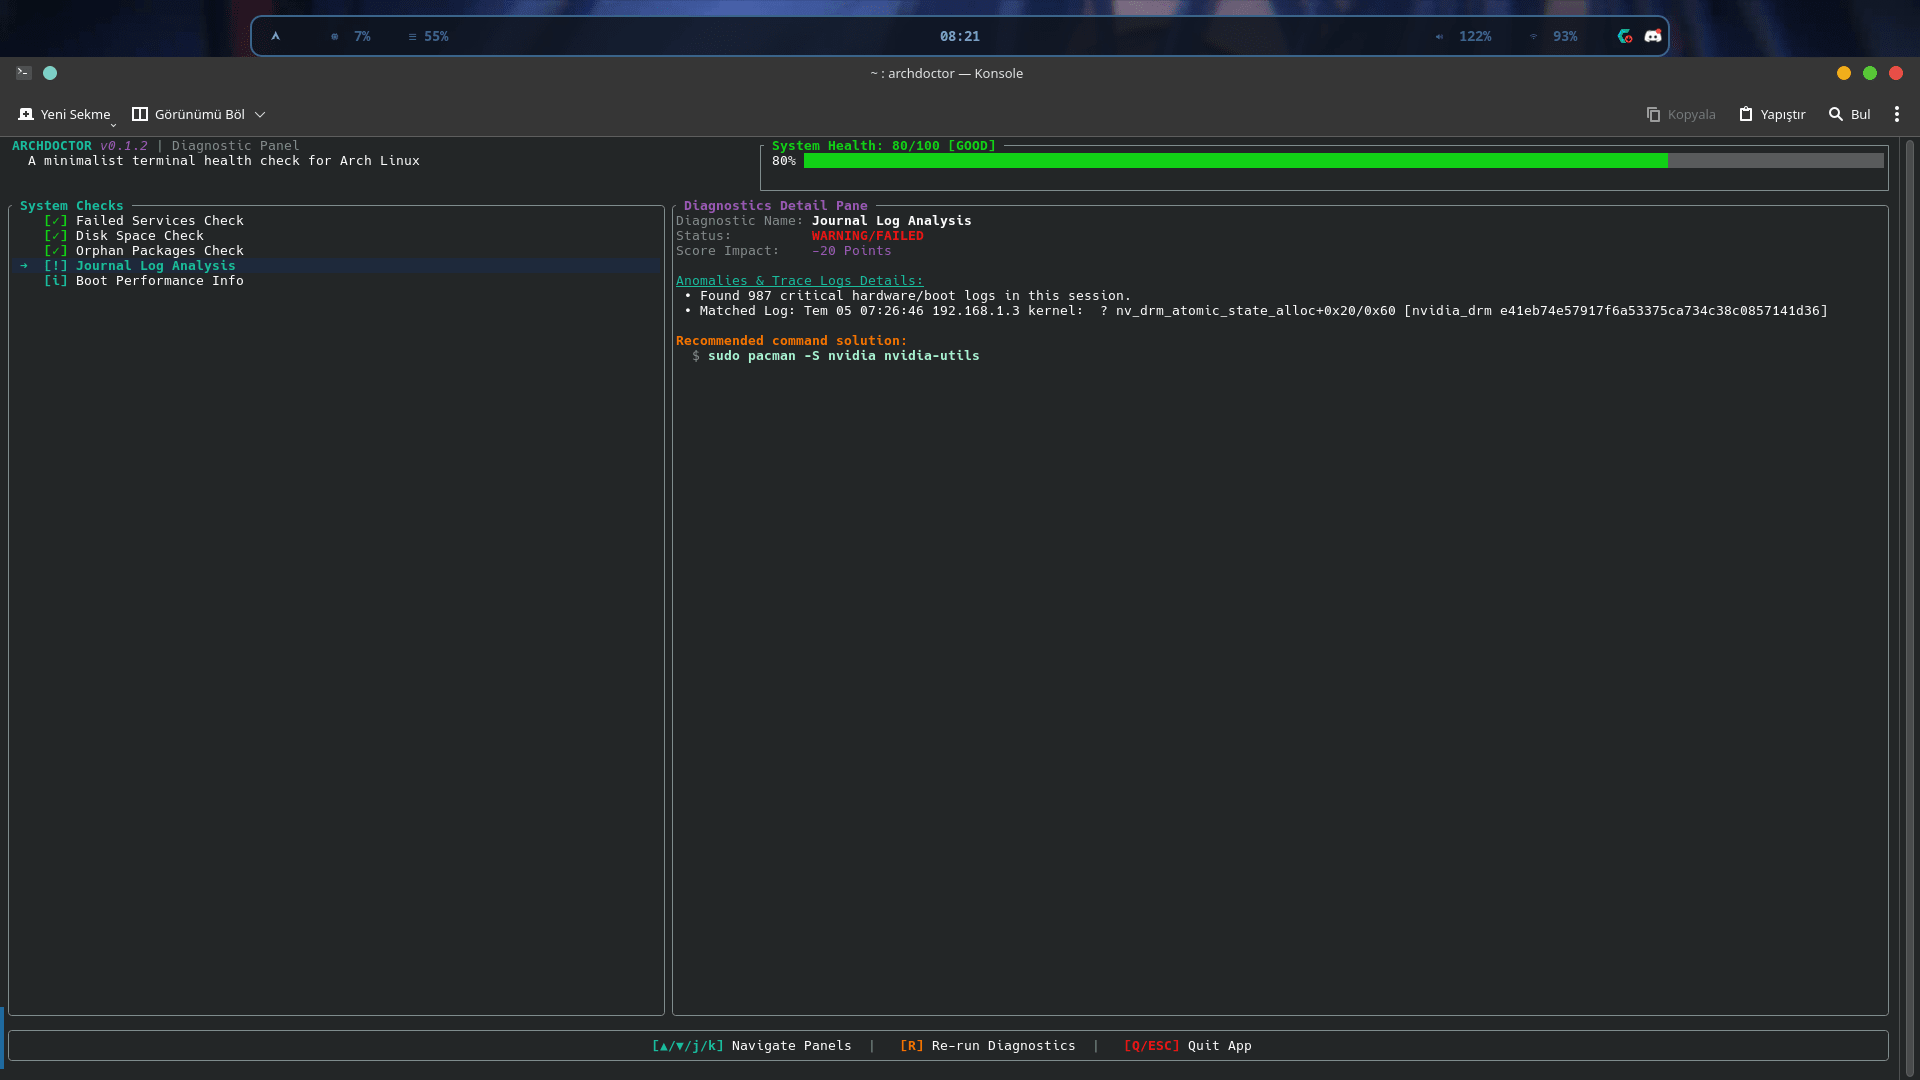Select the Journal Log Analysis row
Screen dimensions: 1920x1080
[336, 266]
